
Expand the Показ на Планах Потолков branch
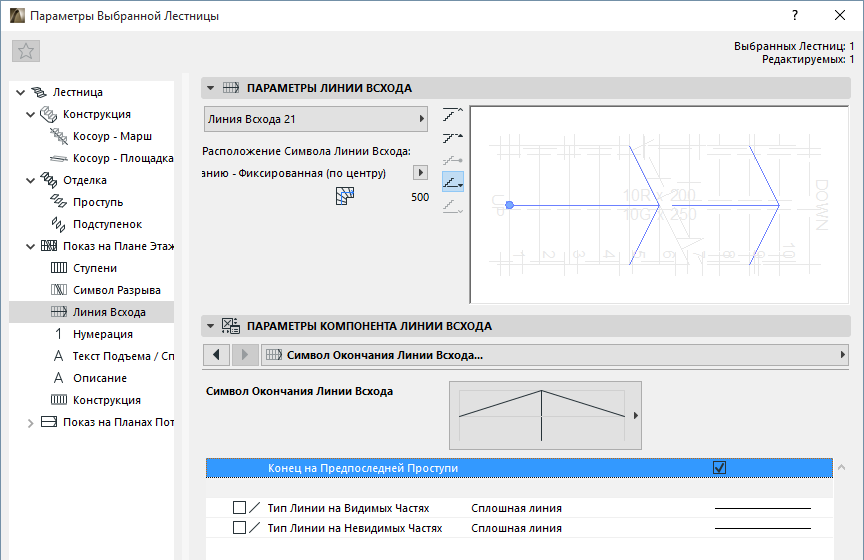tap(30, 423)
